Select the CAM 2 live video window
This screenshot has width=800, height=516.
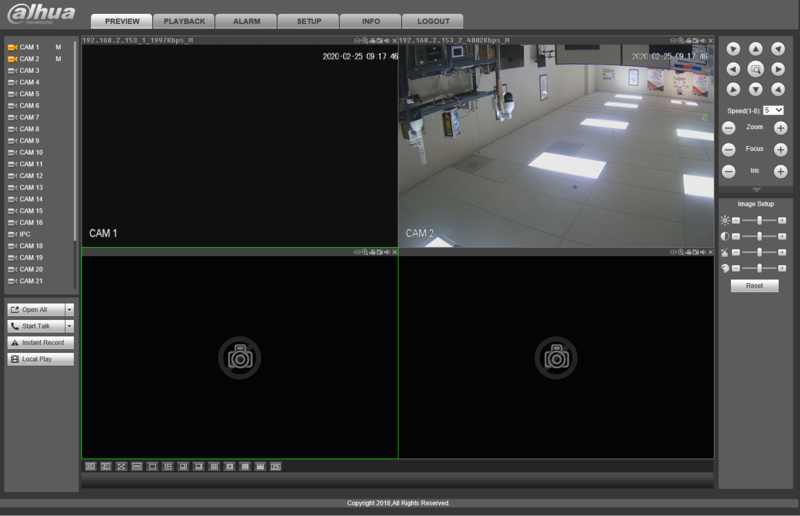(556, 146)
